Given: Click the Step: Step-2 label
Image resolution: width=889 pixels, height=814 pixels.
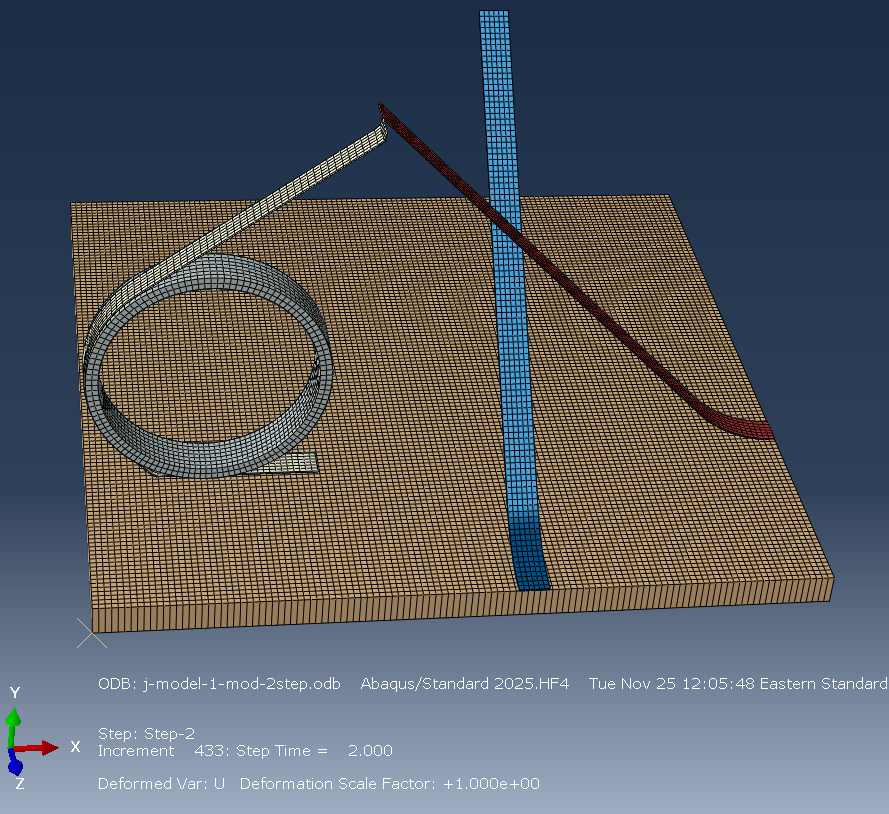Looking at the screenshot, I should [x=146, y=733].
